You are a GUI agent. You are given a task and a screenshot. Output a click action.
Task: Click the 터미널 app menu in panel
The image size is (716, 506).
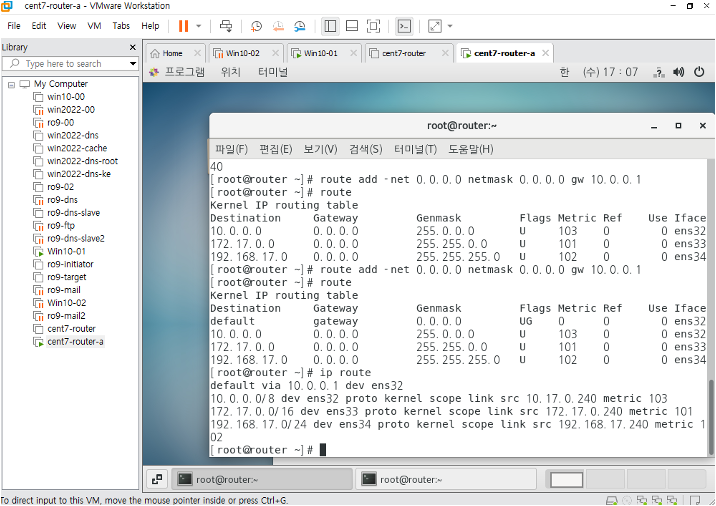pos(273,72)
